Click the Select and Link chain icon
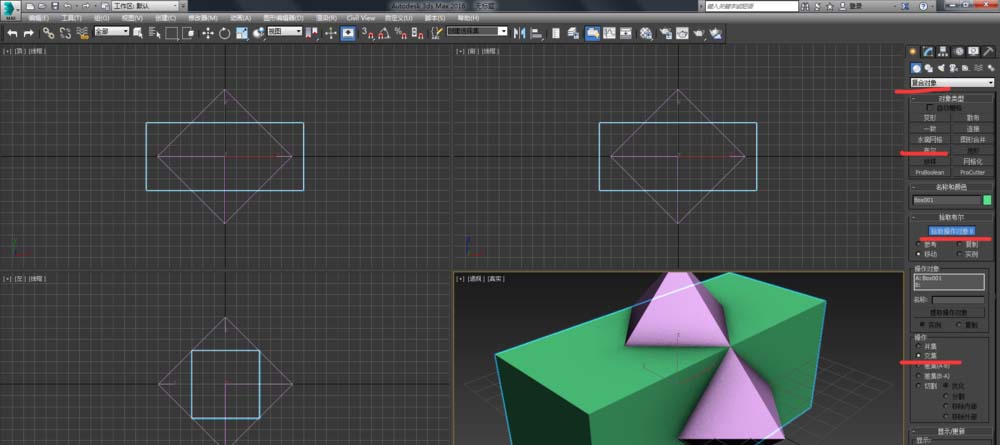The height and width of the screenshot is (445, 1000). 48,32
